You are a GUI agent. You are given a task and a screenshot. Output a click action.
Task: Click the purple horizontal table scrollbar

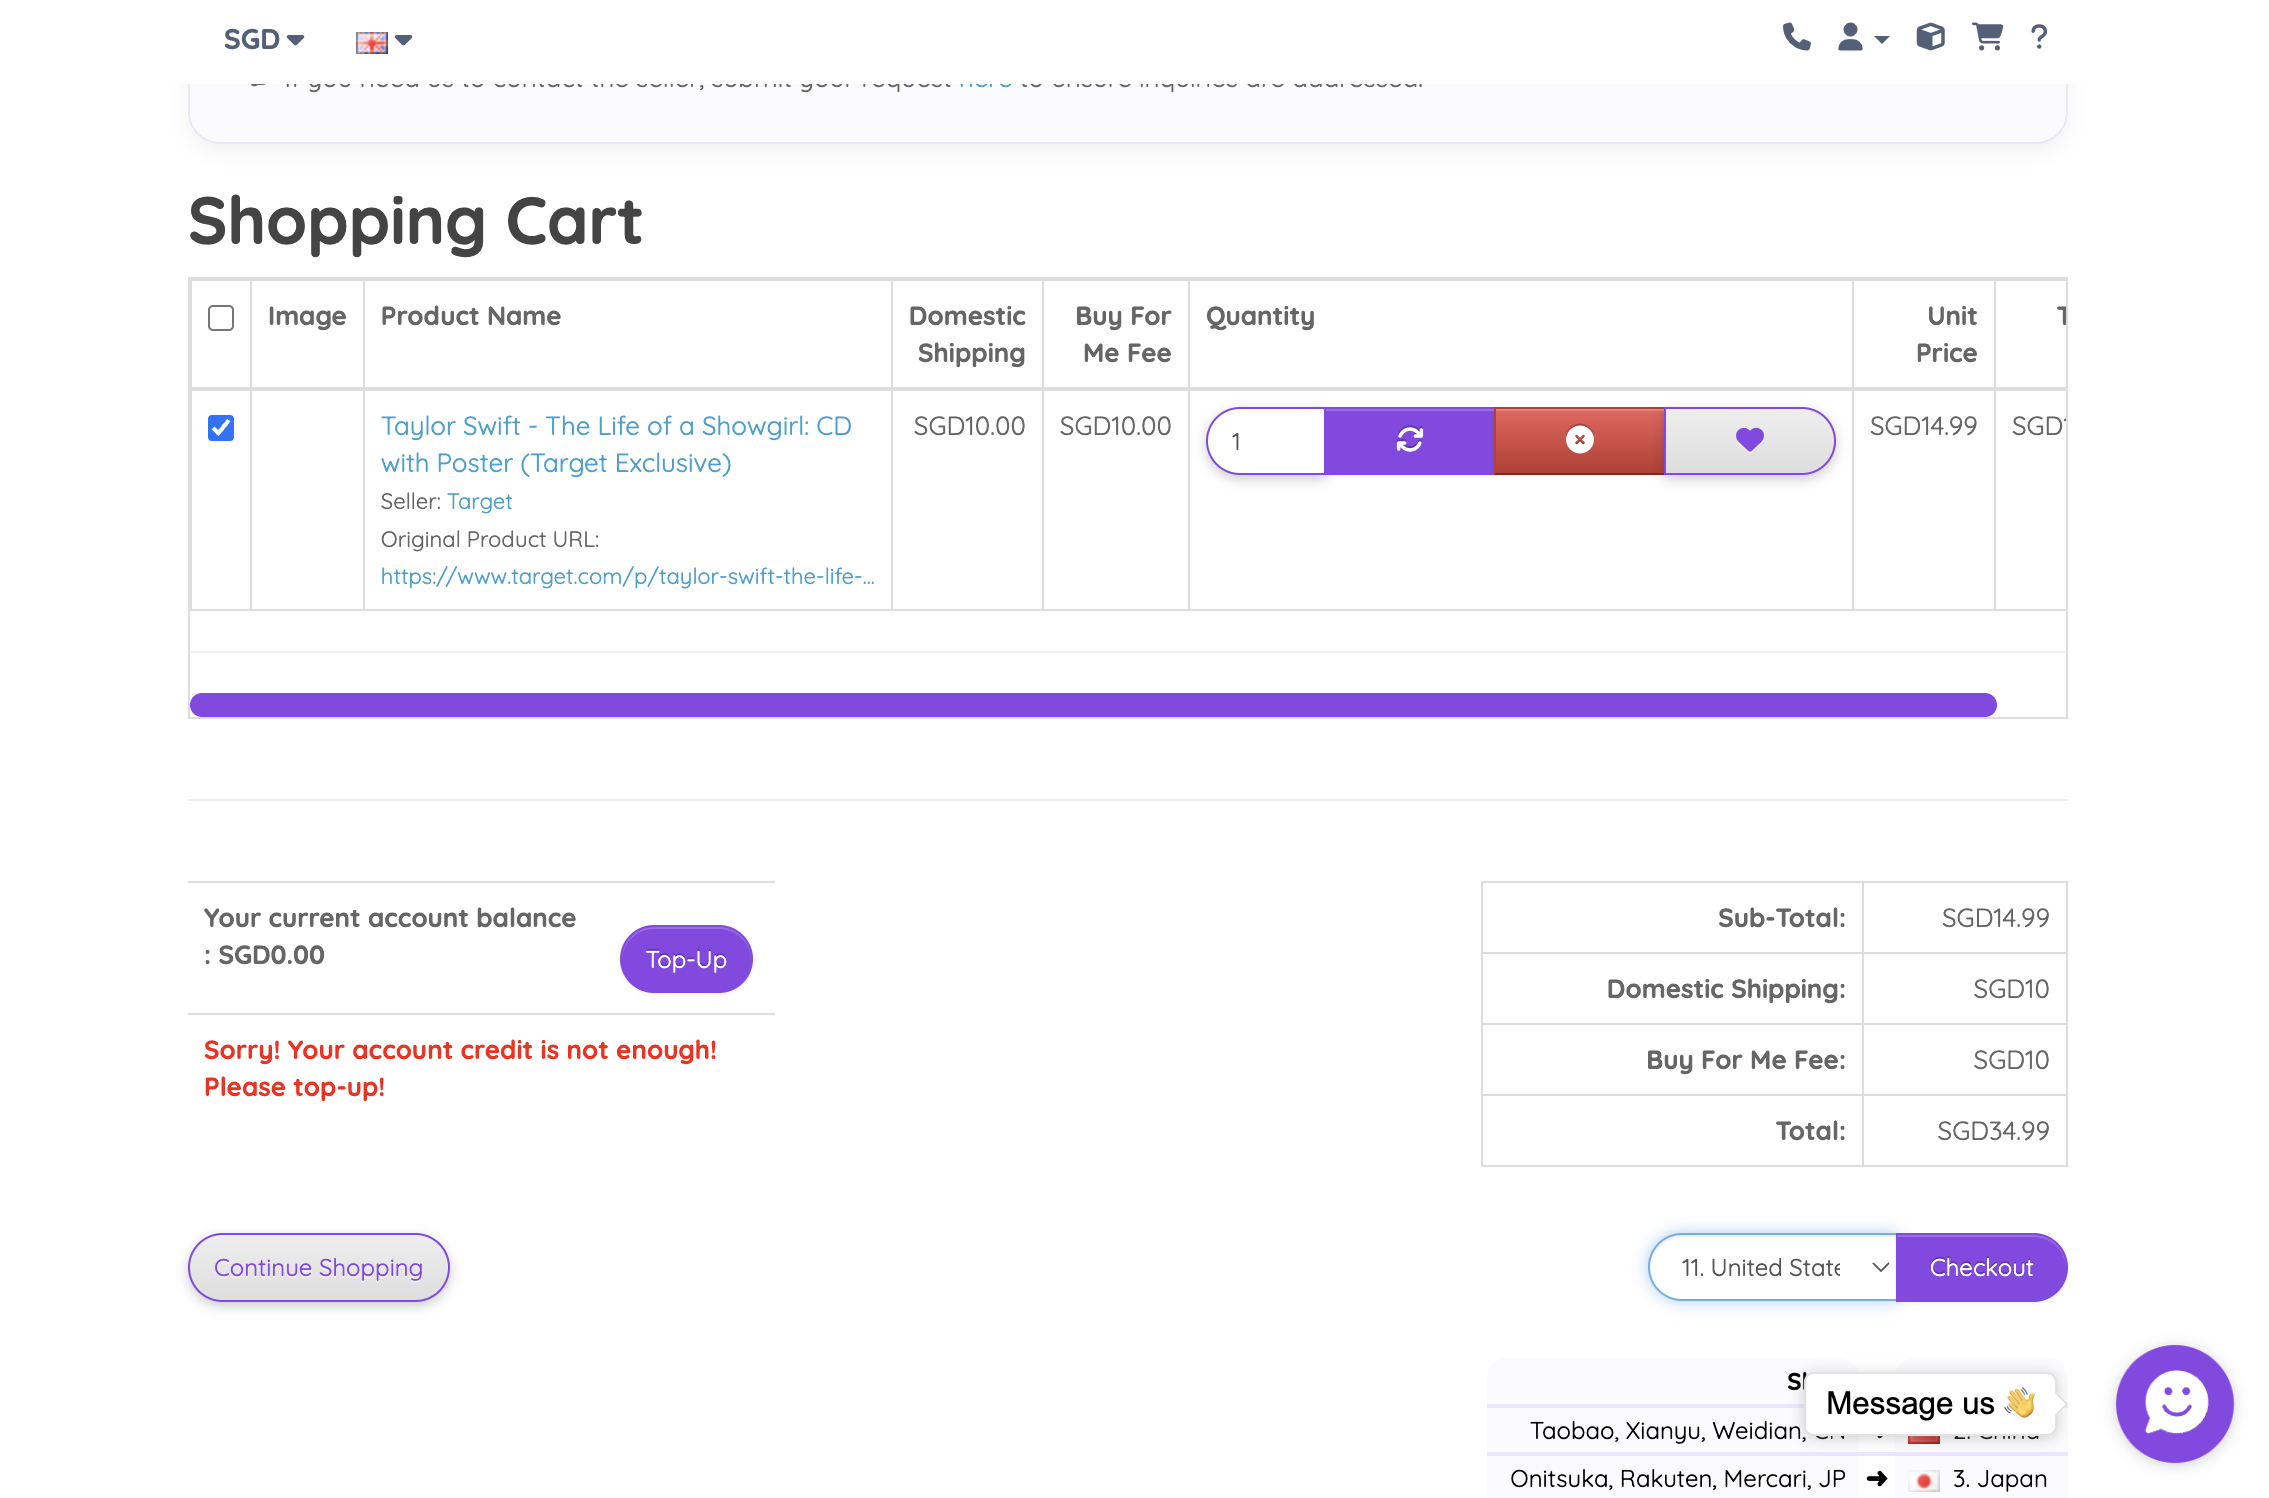pos(1092,705)
